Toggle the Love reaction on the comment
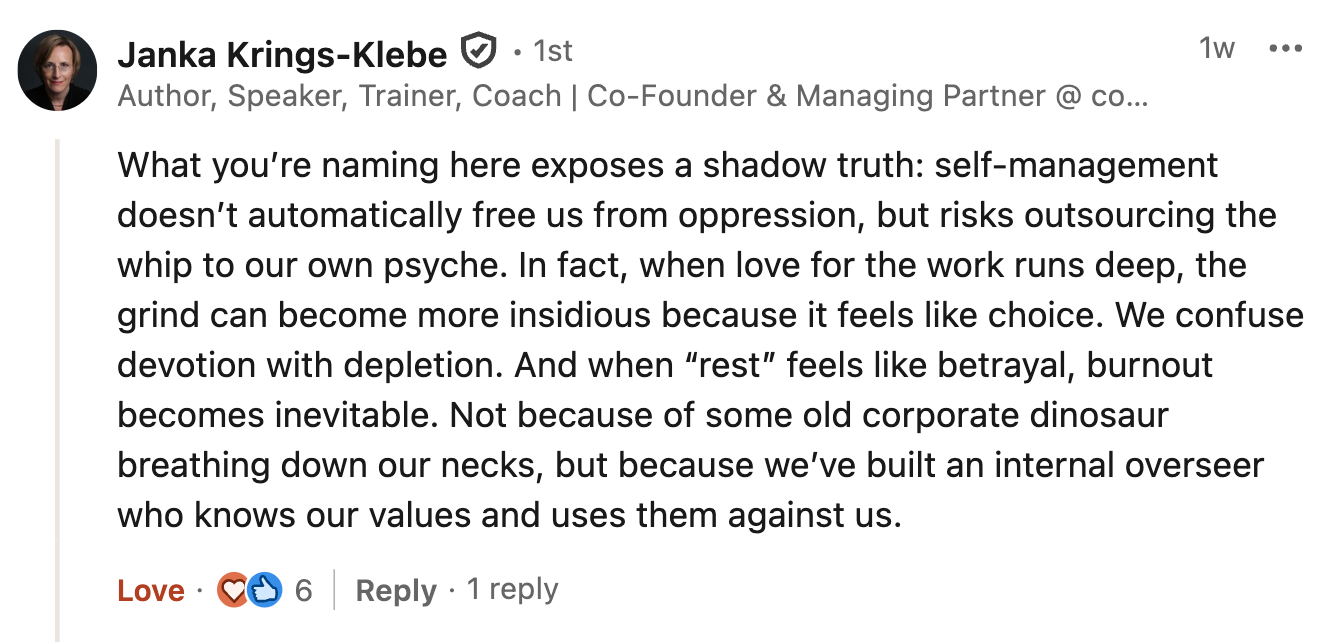 click(150, 591)
